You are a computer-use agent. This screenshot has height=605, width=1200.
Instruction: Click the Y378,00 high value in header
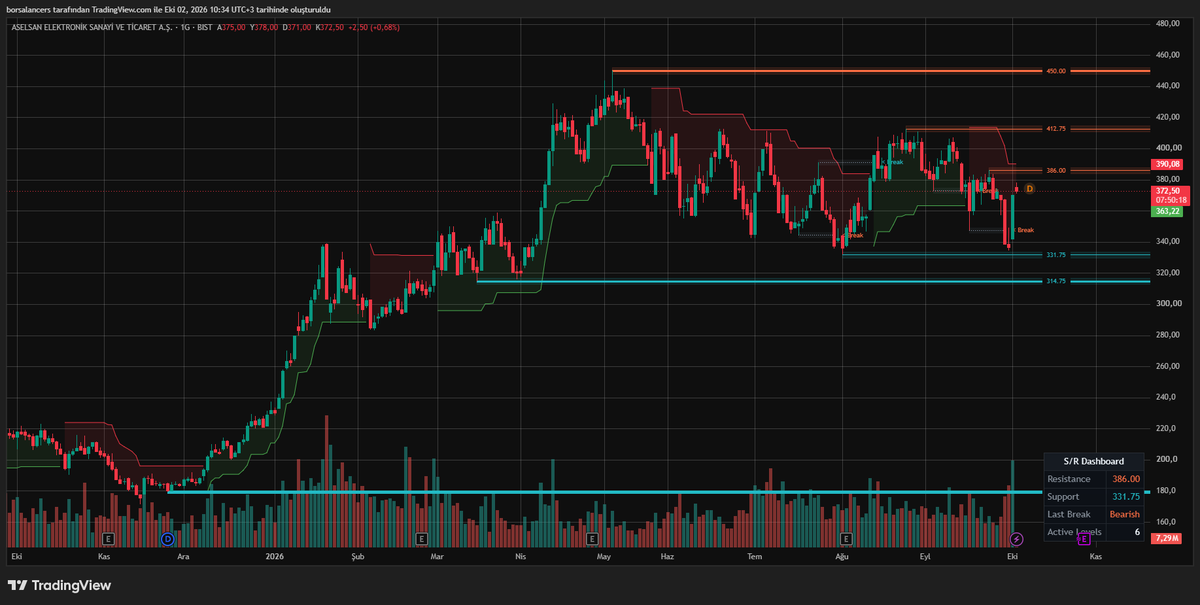pyautogui.click(x=262, y=27)
